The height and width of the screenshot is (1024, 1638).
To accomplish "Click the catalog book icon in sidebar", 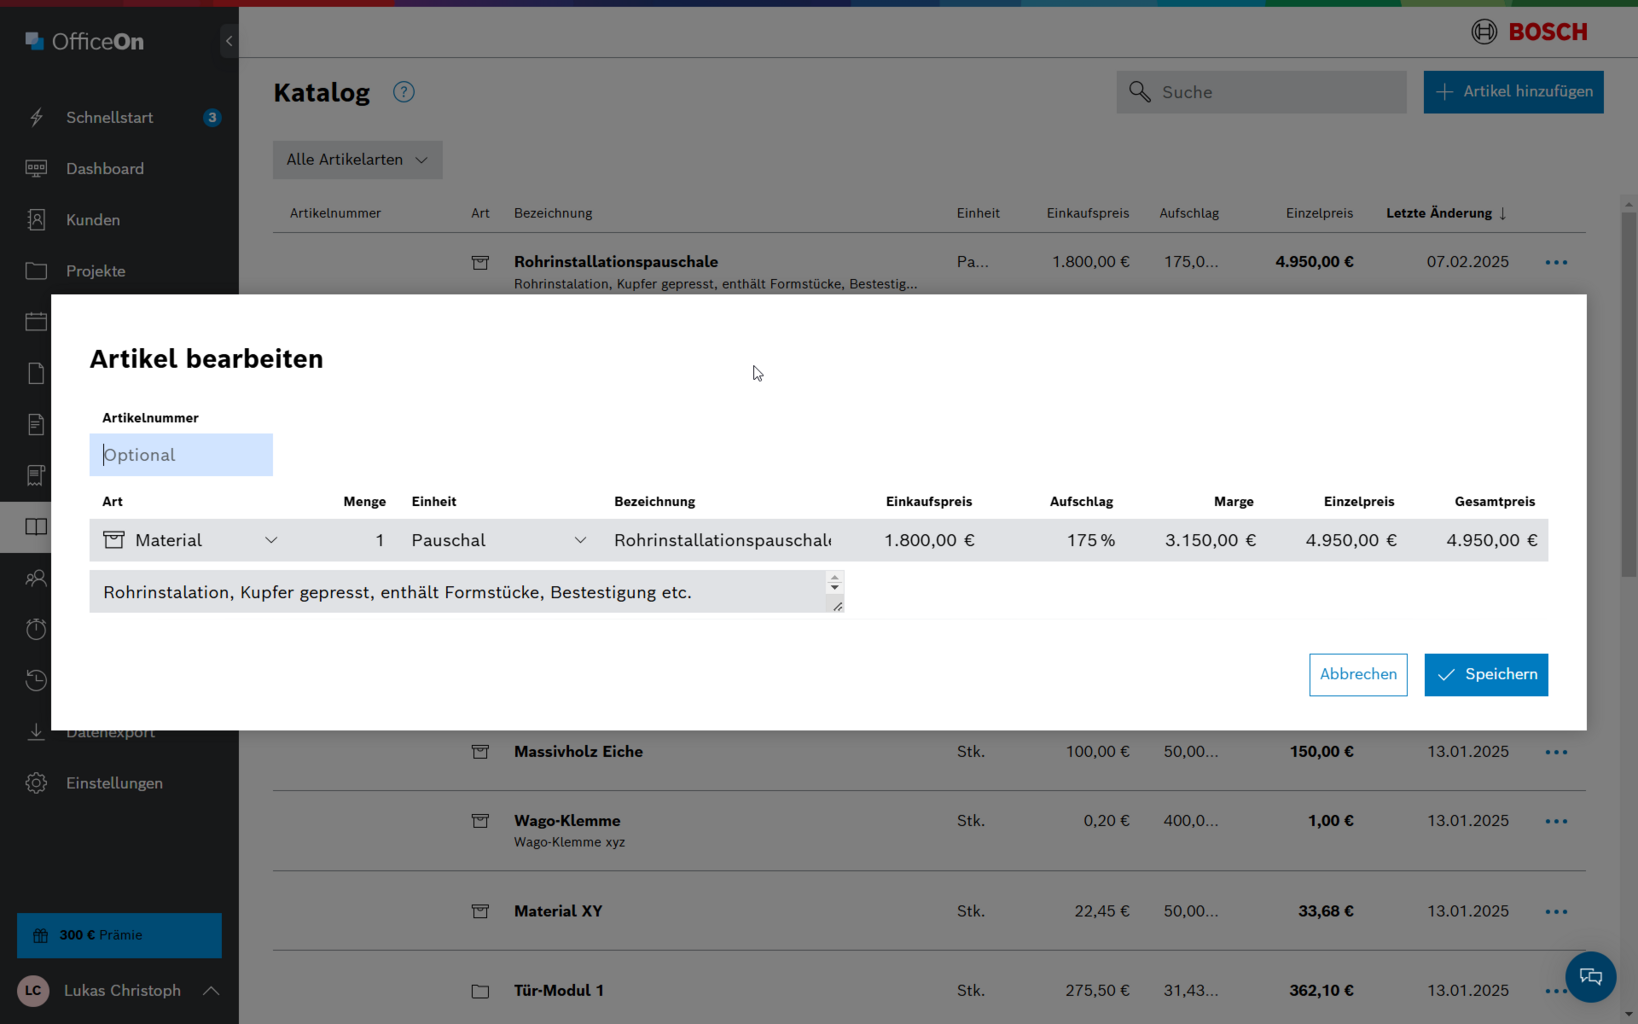I will (x=36, y=527).
